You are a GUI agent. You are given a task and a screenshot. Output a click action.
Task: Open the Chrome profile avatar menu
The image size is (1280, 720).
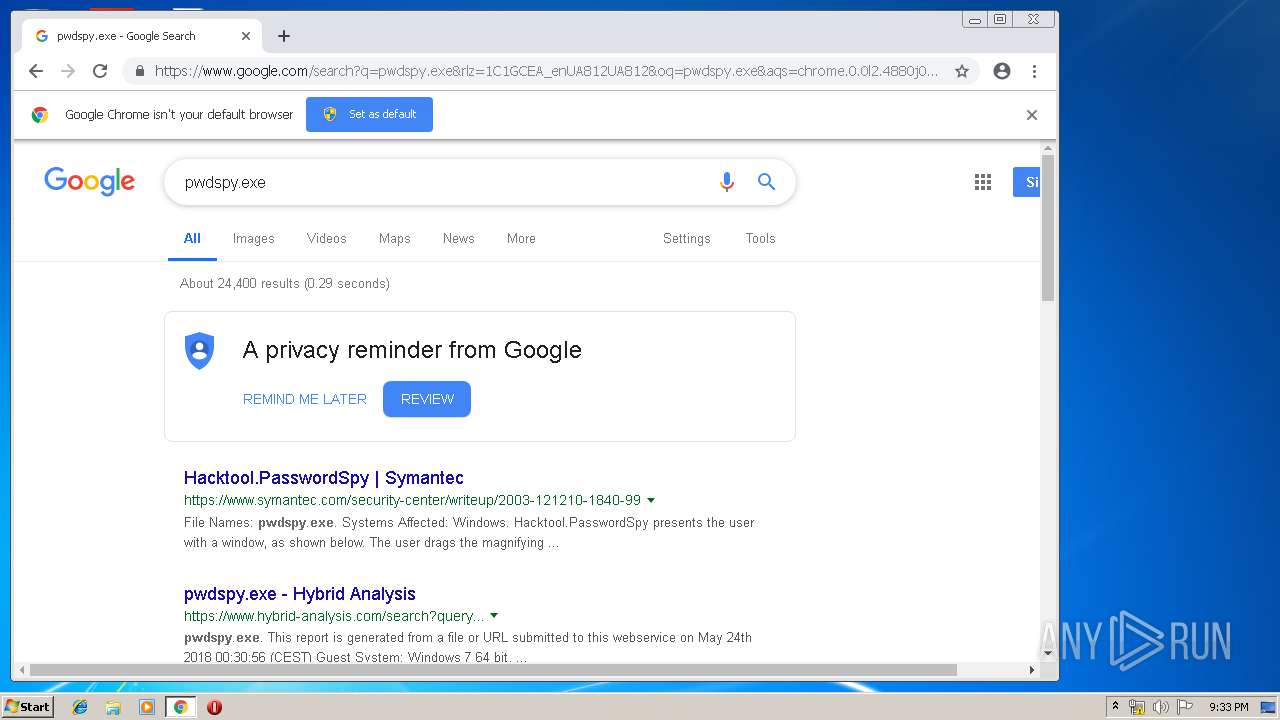click(1002, 71)
